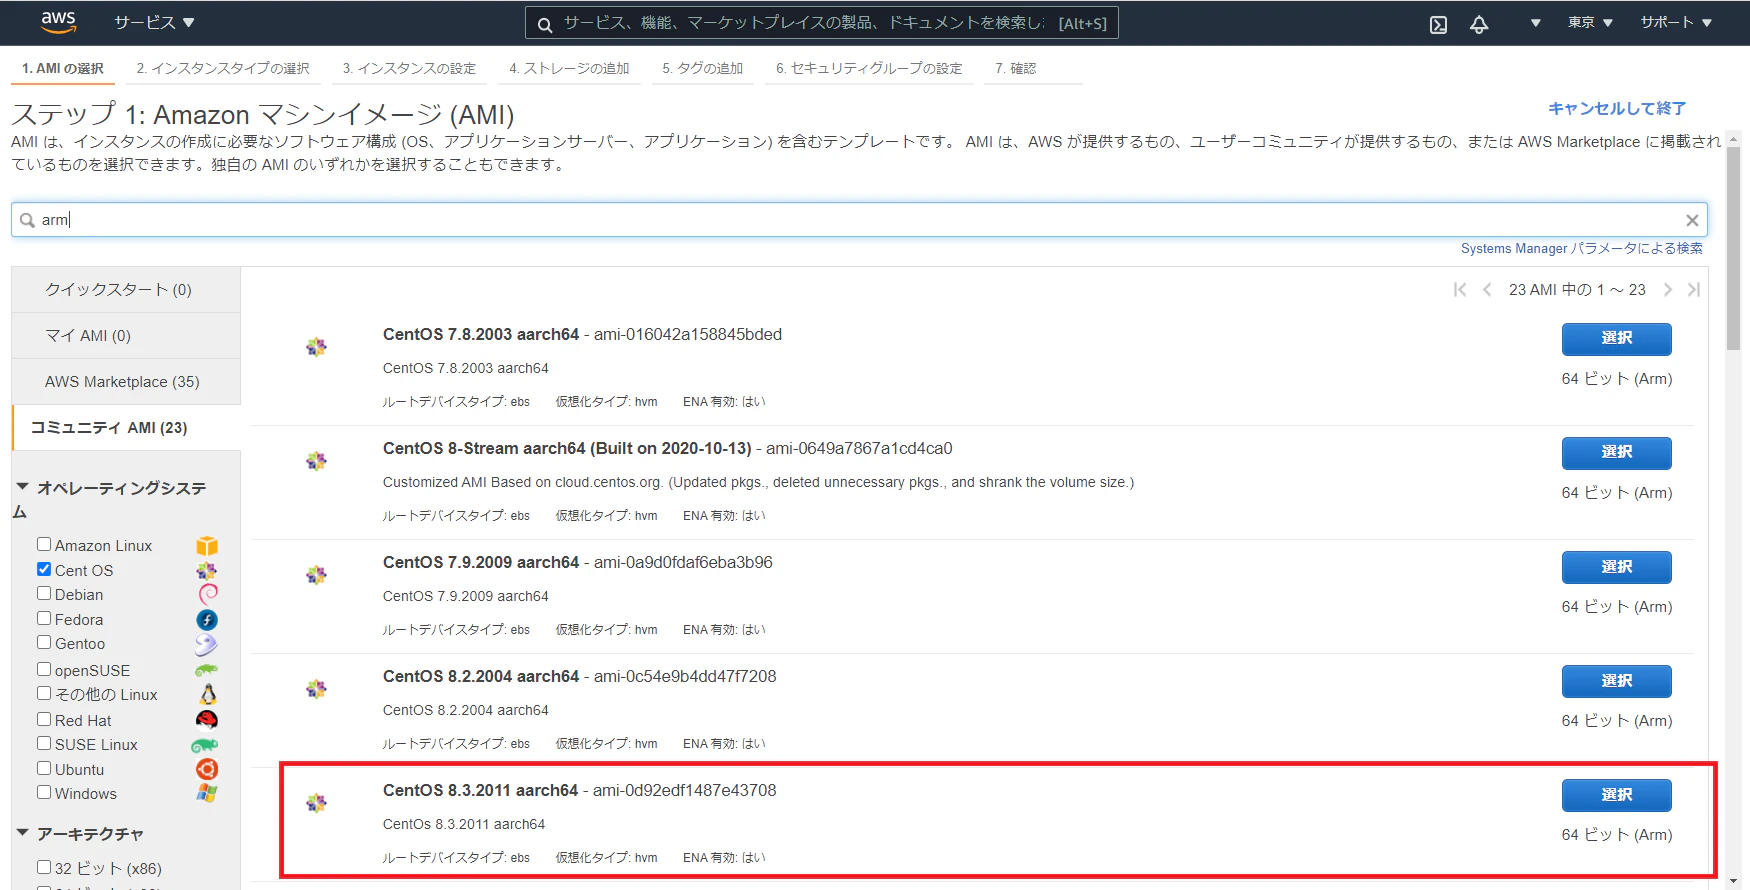Click CentOS 8.2.2004 AMI logo icon
The image size is (1750, 890).
[x=316, y=689]
